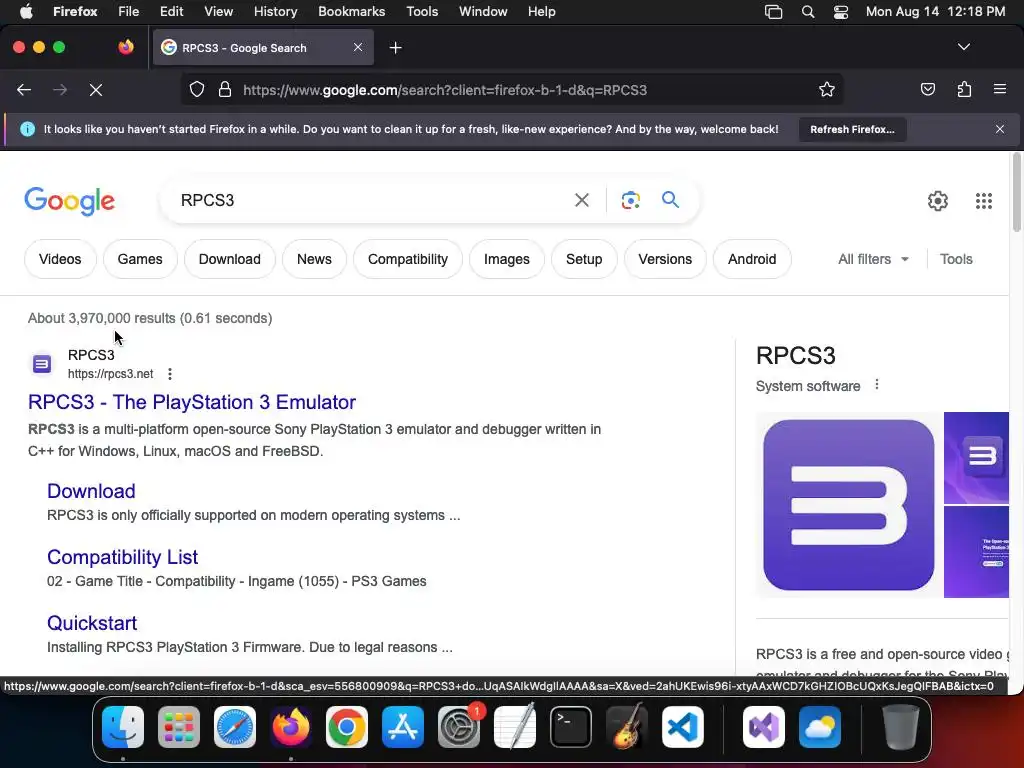Screen dimensions: 1024x768
Task: Open the small upper-right RPCS3 thumbnail
Action: pyautogui.click(x=976, y=458)
